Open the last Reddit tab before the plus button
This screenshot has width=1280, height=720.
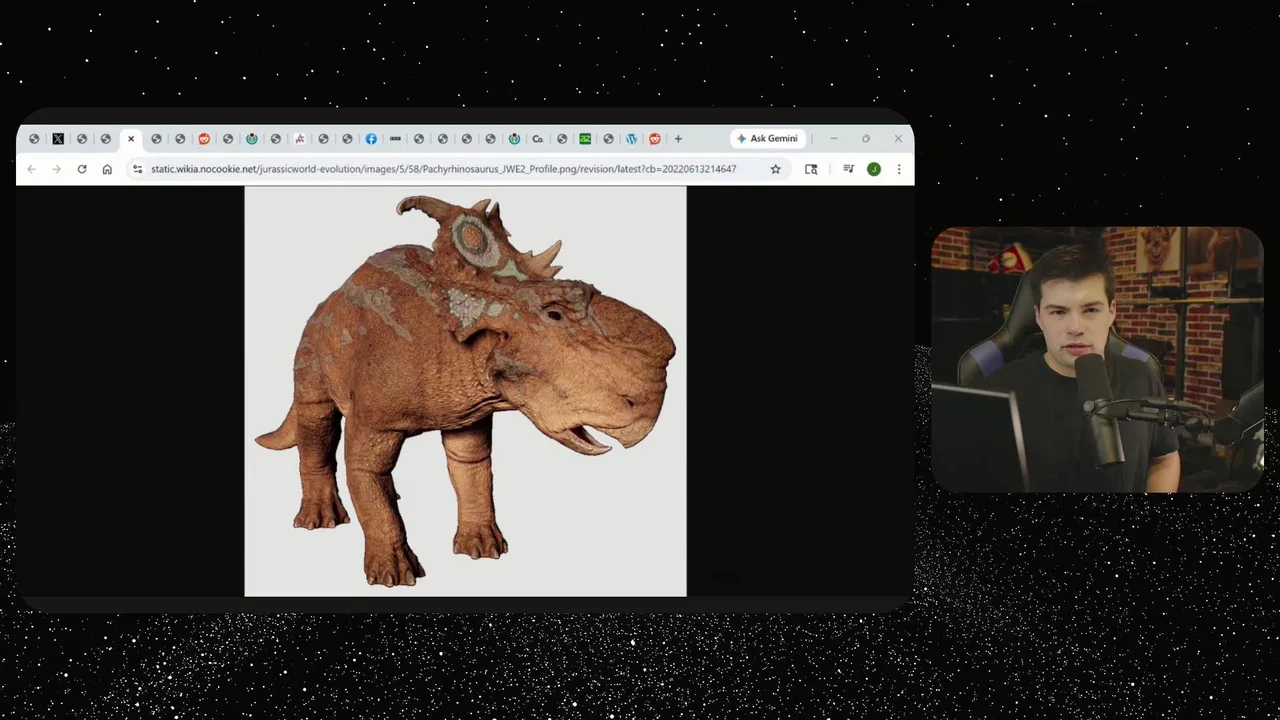tap(655, 139)
